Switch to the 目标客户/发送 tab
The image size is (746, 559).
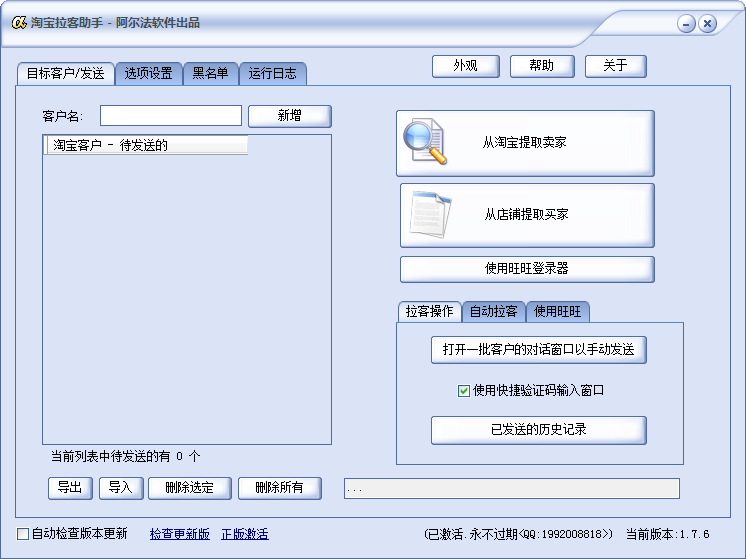click(66, 74)
